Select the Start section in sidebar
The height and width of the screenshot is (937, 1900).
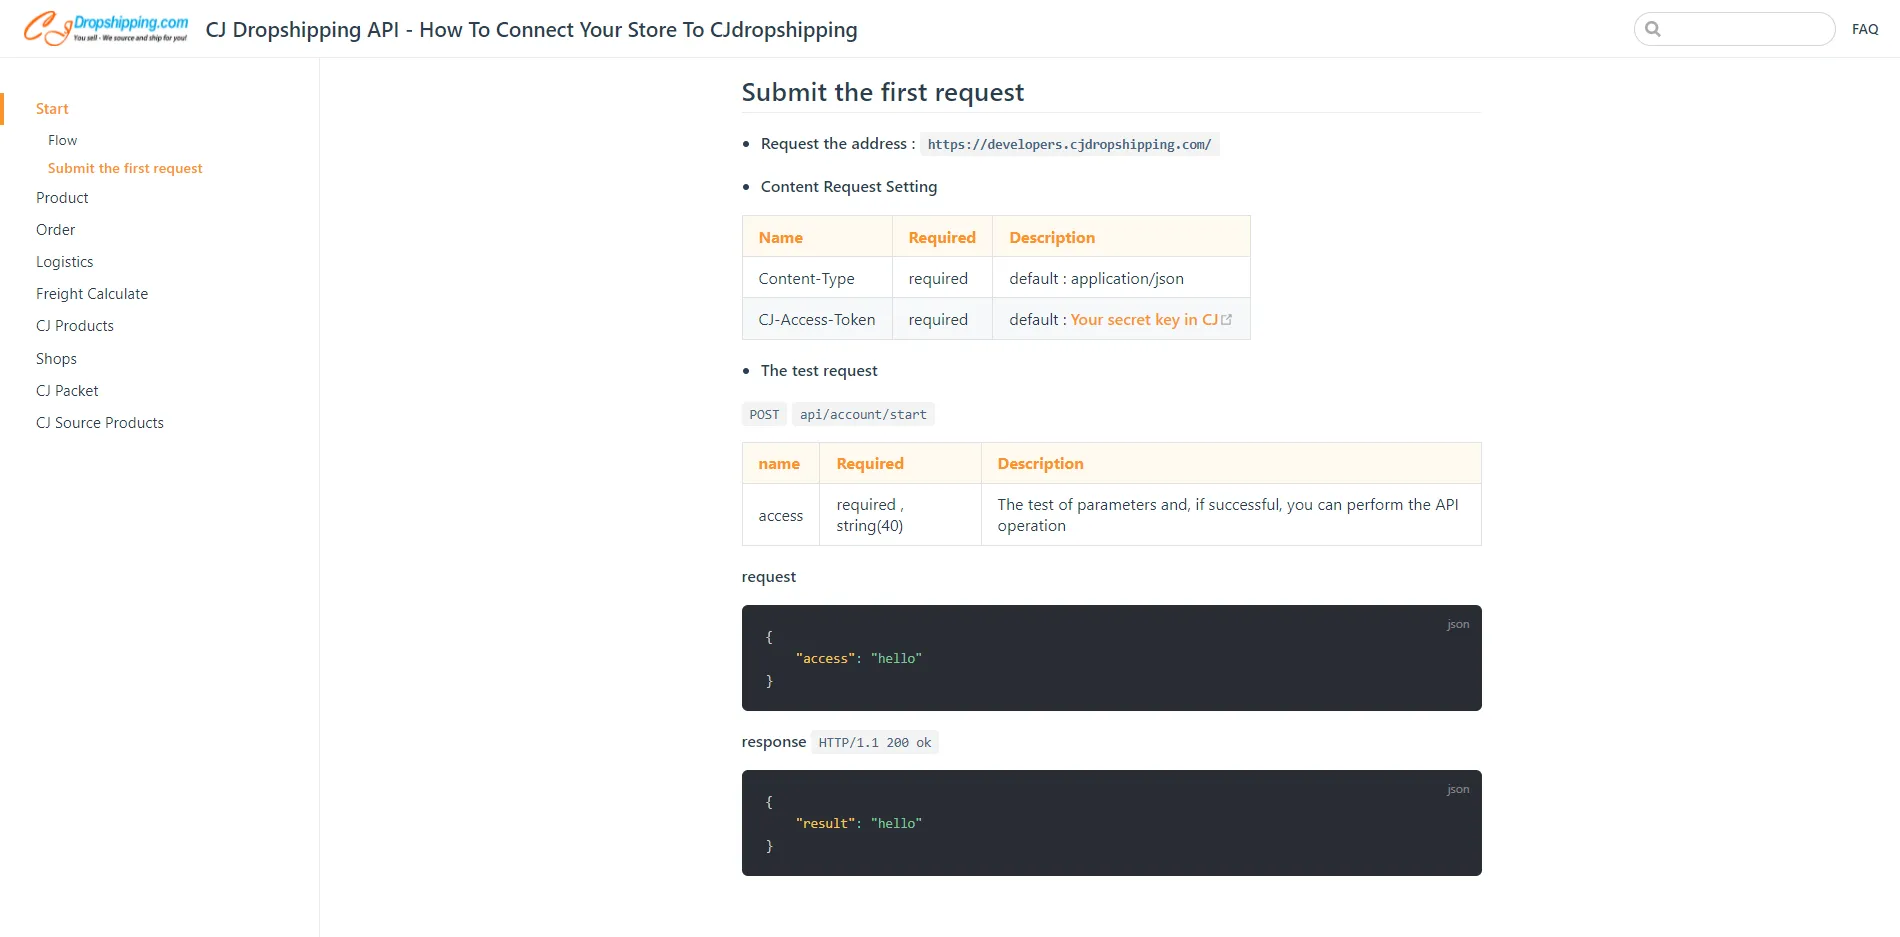tap(52, 109)
